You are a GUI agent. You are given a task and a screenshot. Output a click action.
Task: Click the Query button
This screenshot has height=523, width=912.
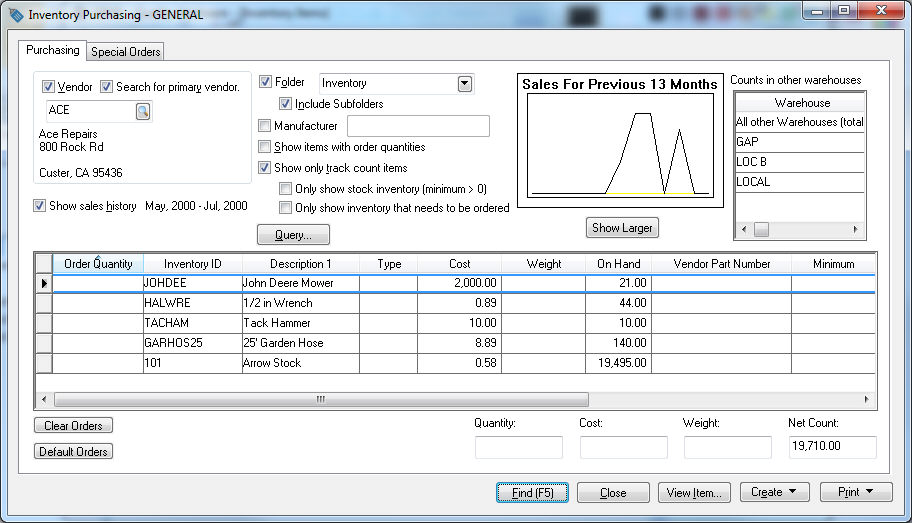tap(293, 235)
